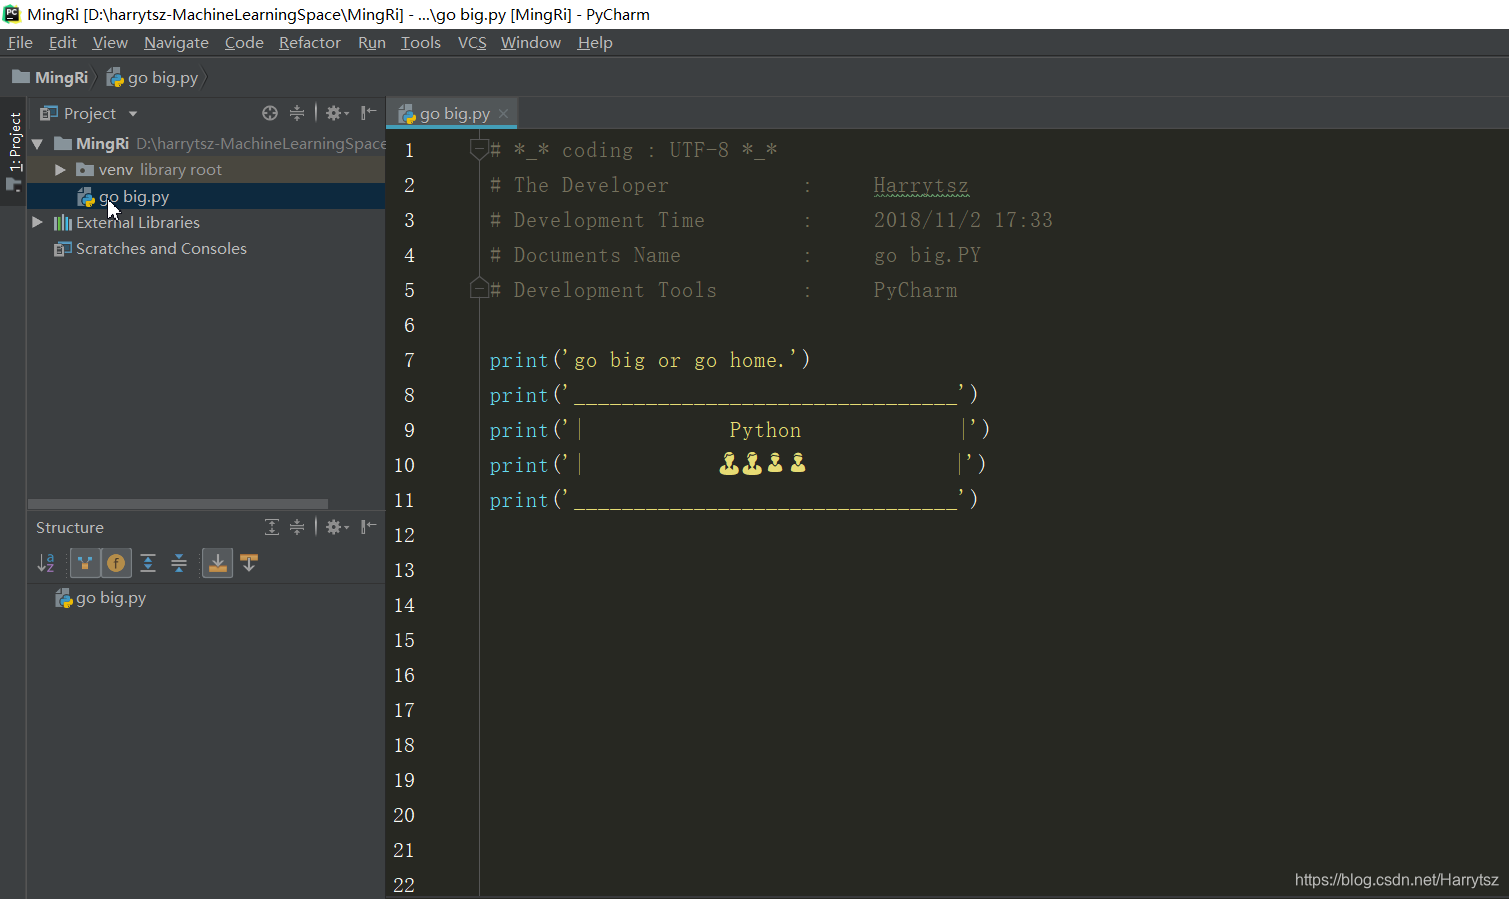Click blue-arrow Expand All in Structure toolbar

click(x=148, y=563)
